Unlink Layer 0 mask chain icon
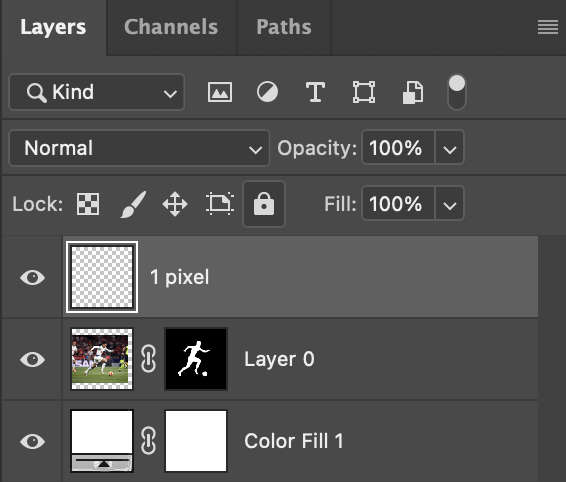 (x=148, y=359)
